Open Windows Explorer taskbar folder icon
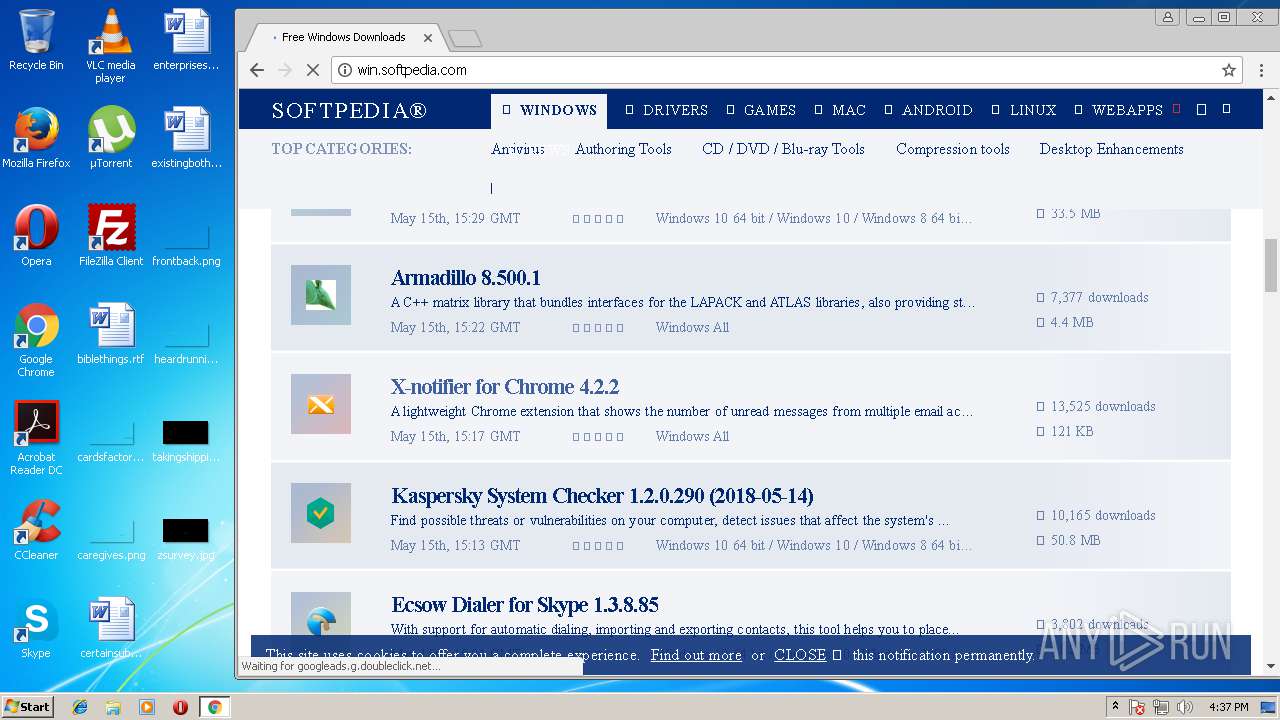The image size is (1280, 720). pyautogui.click(x=113, y=707)
